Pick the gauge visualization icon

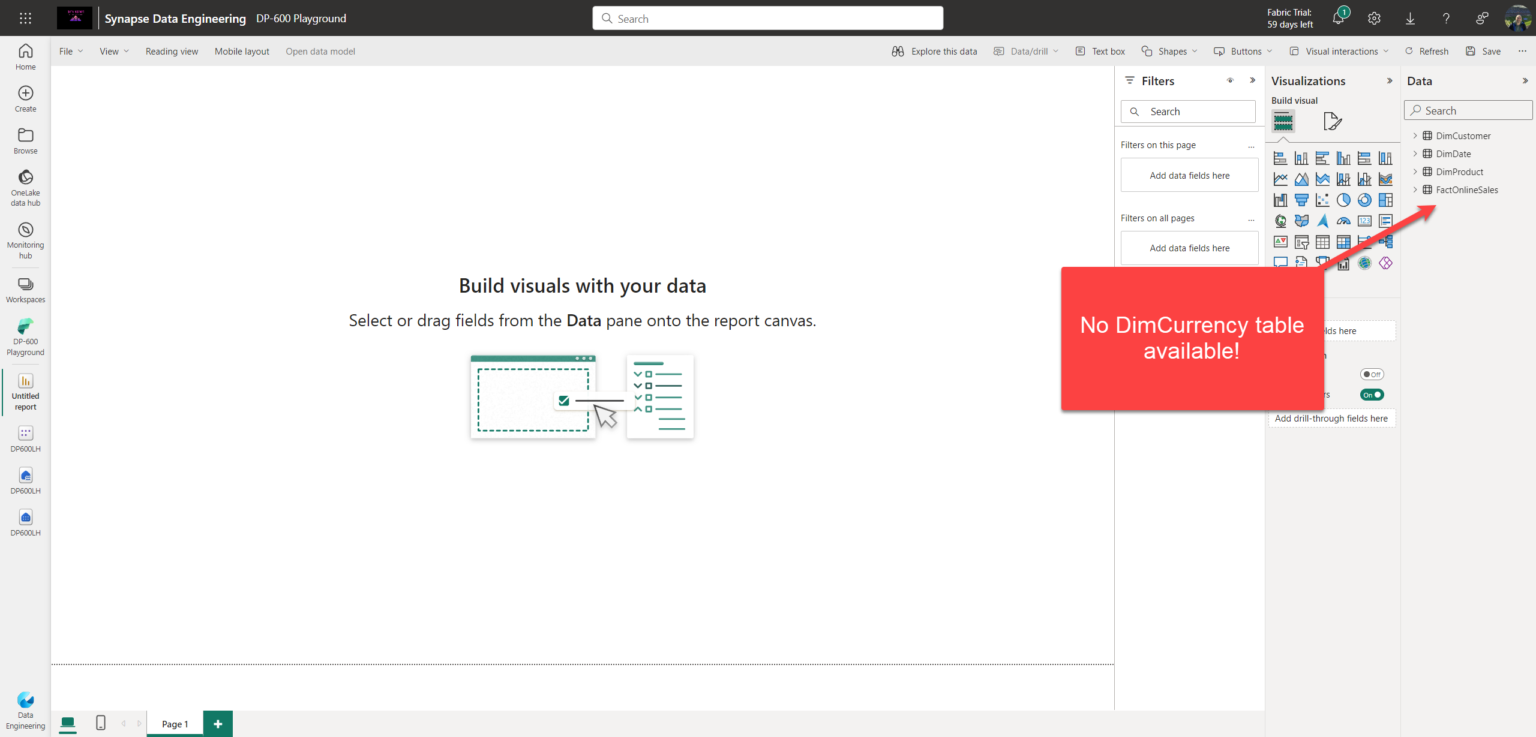coord(1344,220)
